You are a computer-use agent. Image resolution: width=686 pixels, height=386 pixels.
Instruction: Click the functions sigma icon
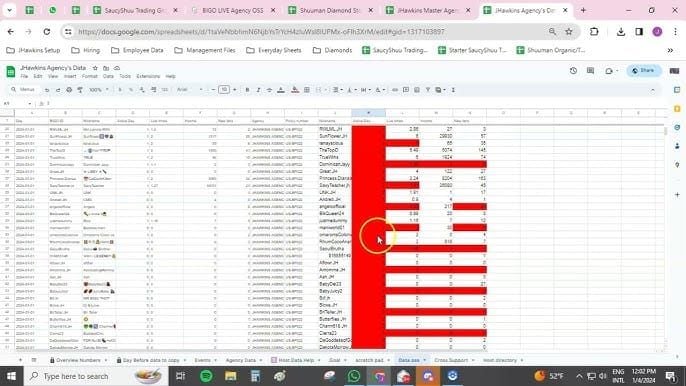[x=453, y=90]
